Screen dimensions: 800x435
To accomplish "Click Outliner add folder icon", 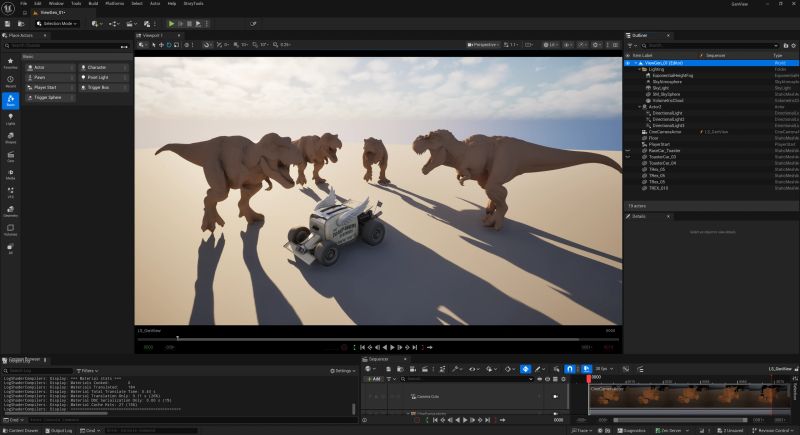I will point(786,45).
